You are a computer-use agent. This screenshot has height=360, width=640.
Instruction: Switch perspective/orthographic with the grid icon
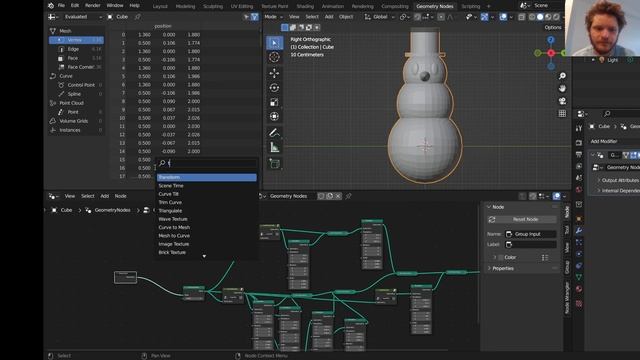point(562,113)
